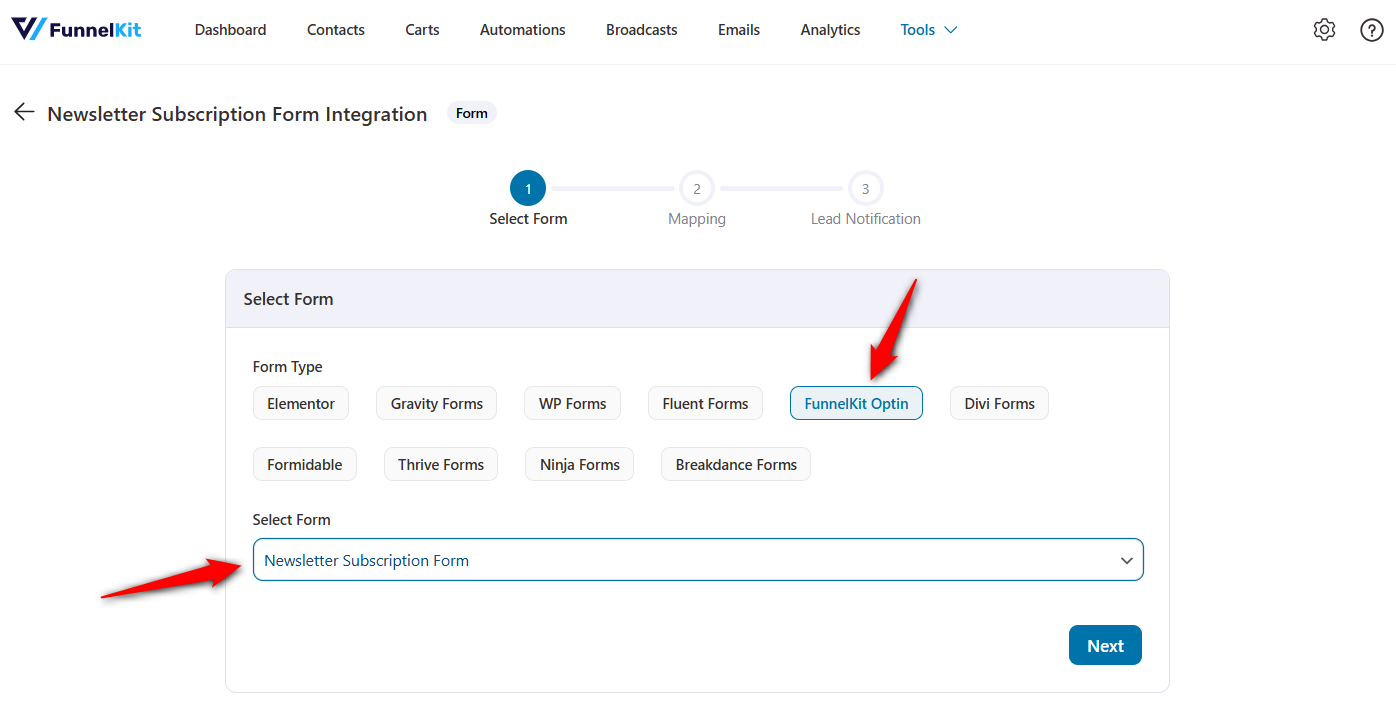Jump to step 2 Mapping circle
Viewport: 1396px width, 713px height.
click(x=697, y=188)
